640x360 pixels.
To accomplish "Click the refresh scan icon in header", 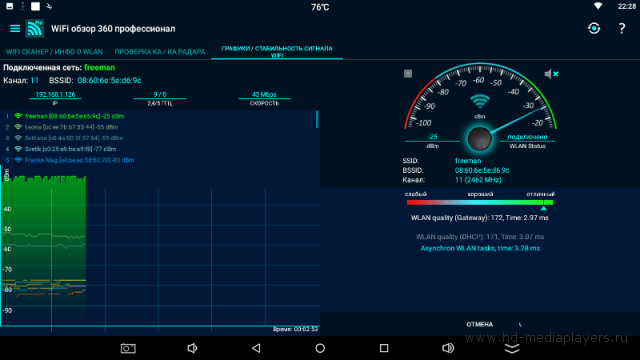I will [594, 29].
